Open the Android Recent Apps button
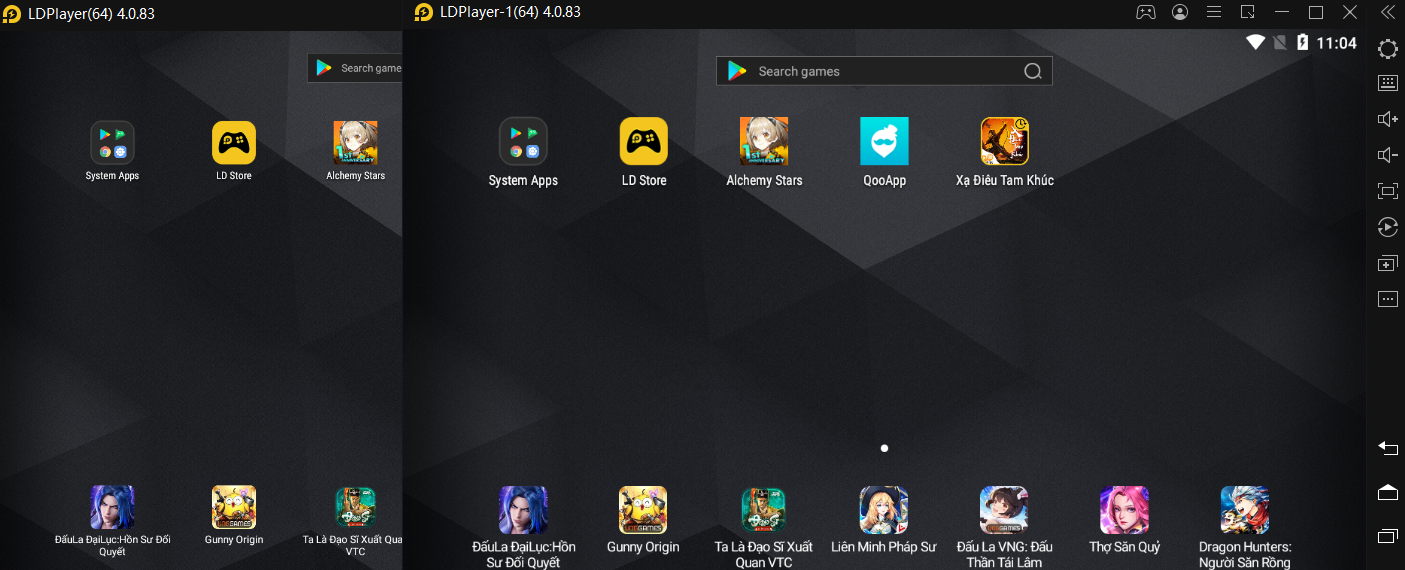 click(x=1387, y=536)
